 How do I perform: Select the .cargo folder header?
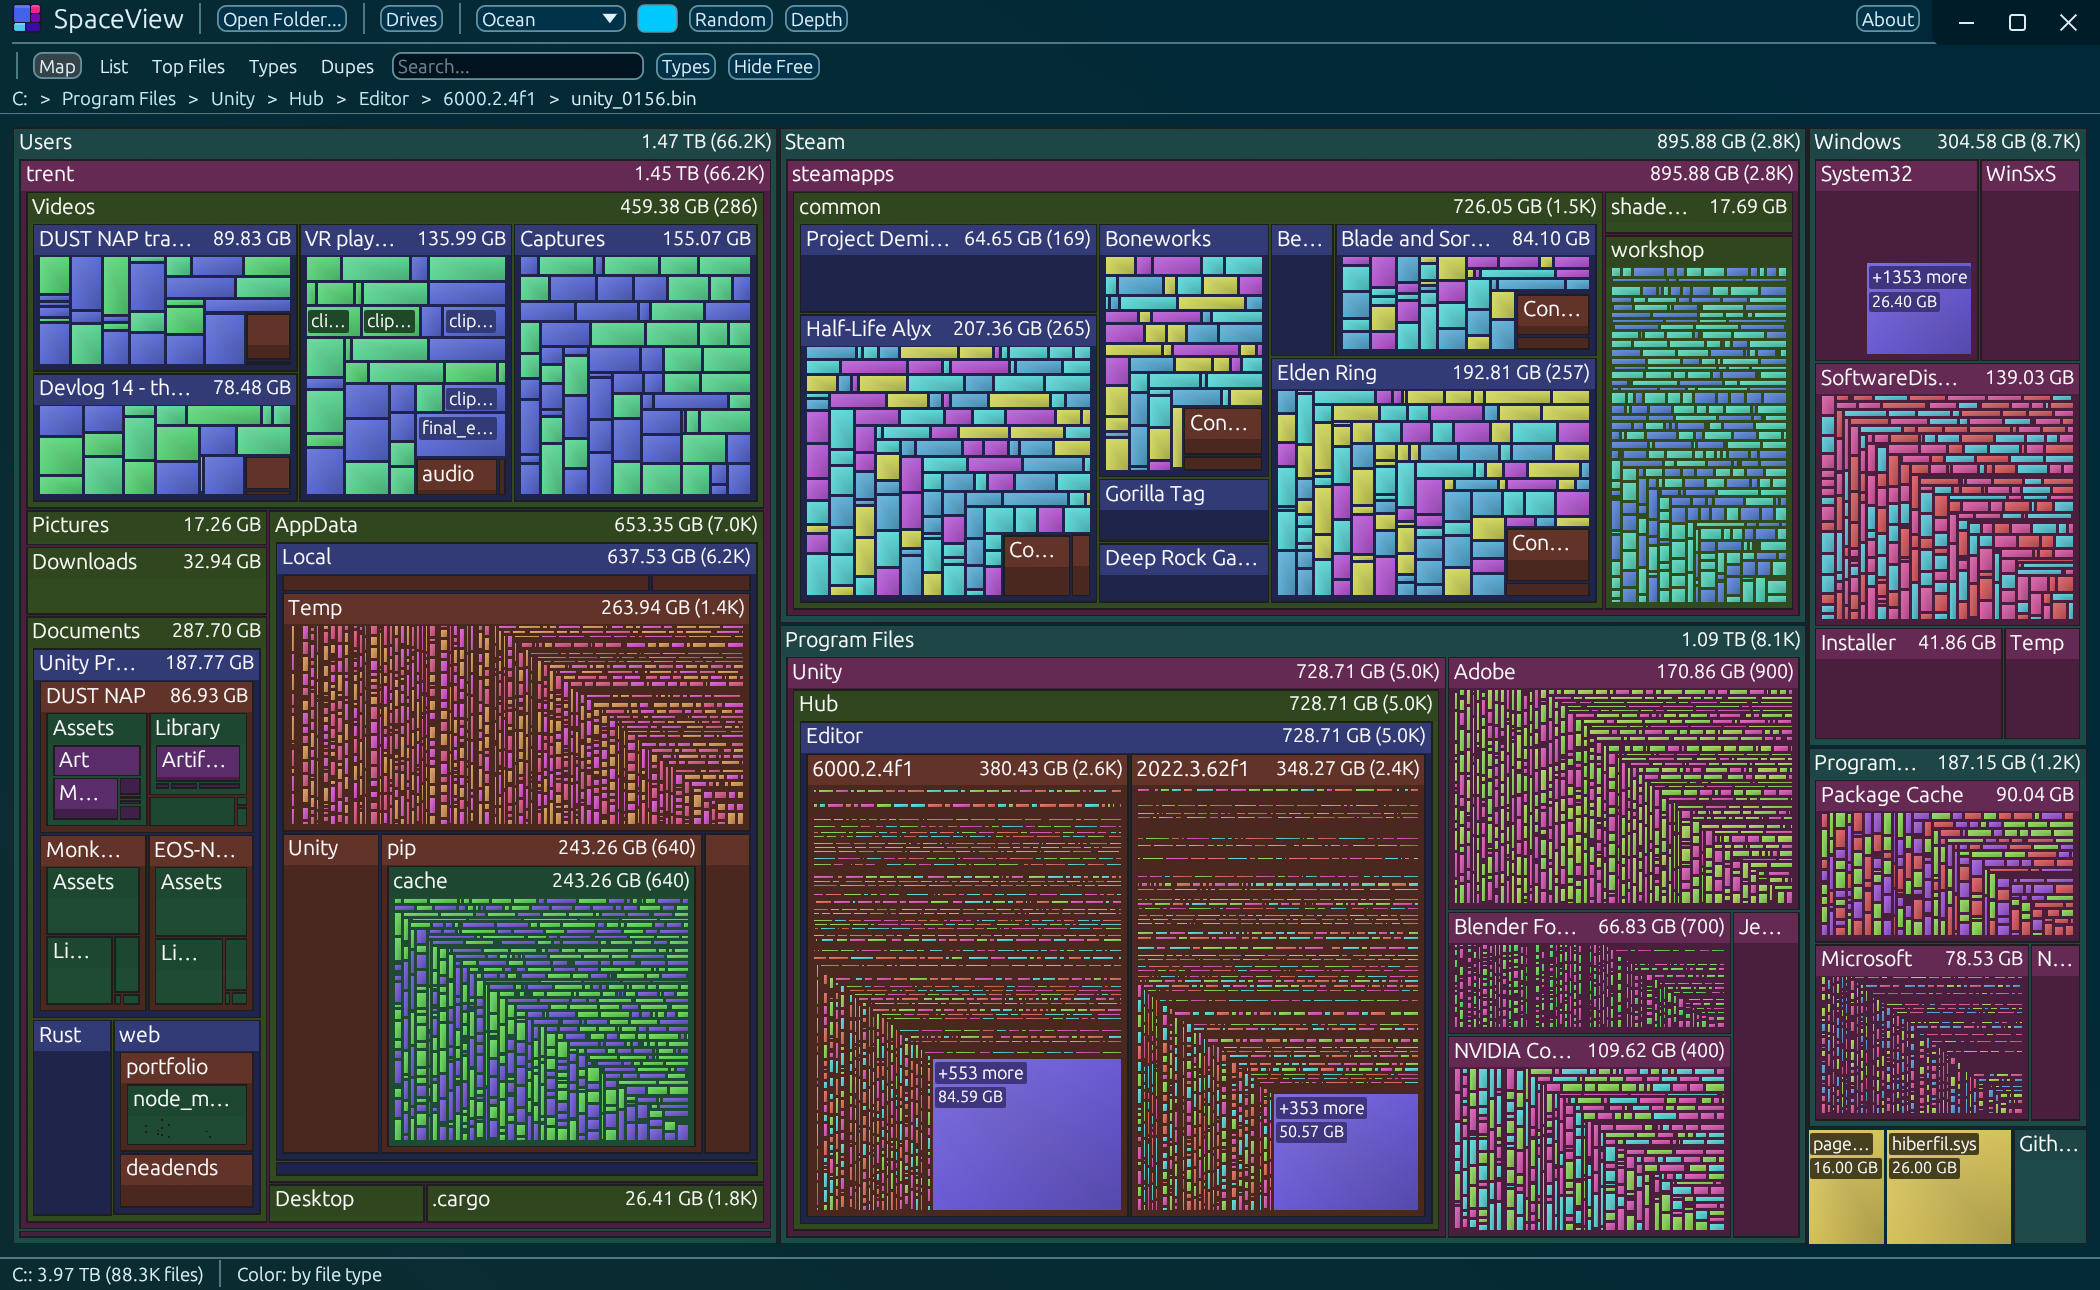pos(594,1198)
